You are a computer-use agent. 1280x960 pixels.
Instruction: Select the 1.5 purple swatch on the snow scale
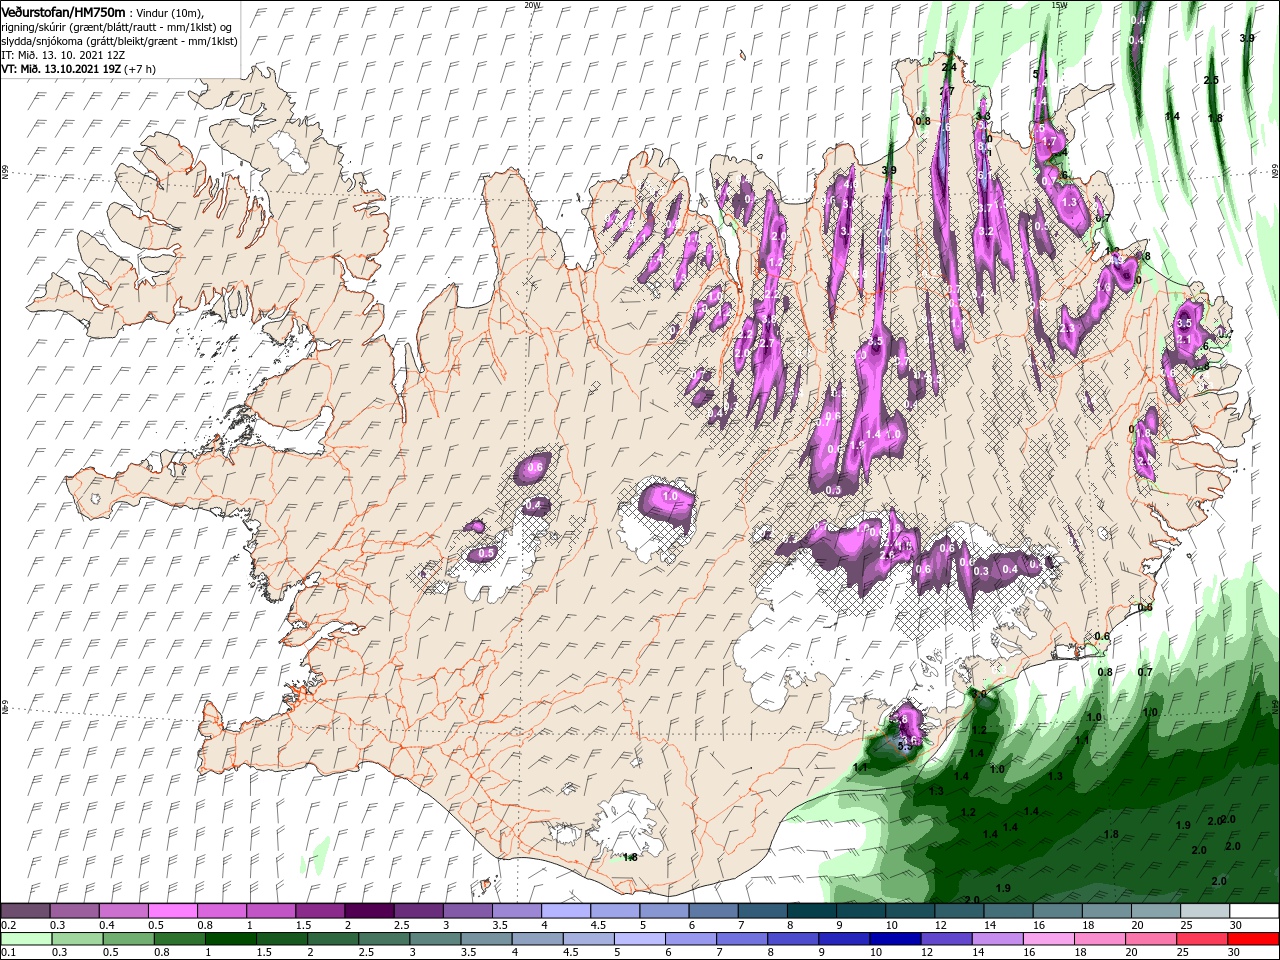[319, 911]
